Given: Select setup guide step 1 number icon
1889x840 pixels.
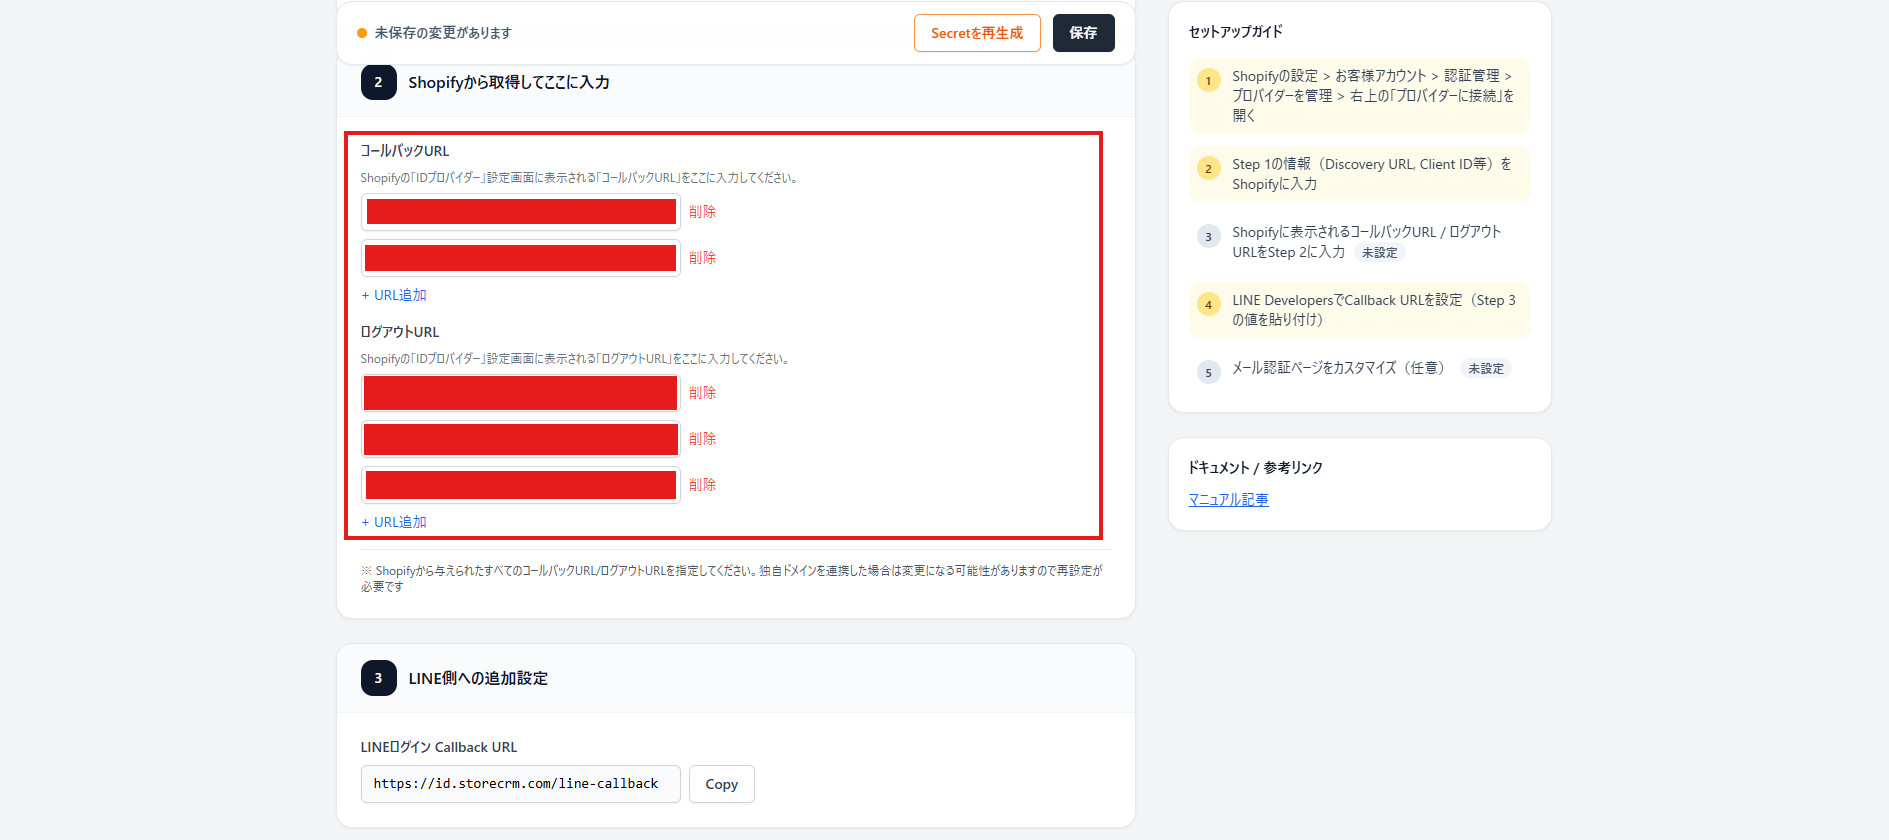Looking at the screenshot, I should tap(1208, 81).
